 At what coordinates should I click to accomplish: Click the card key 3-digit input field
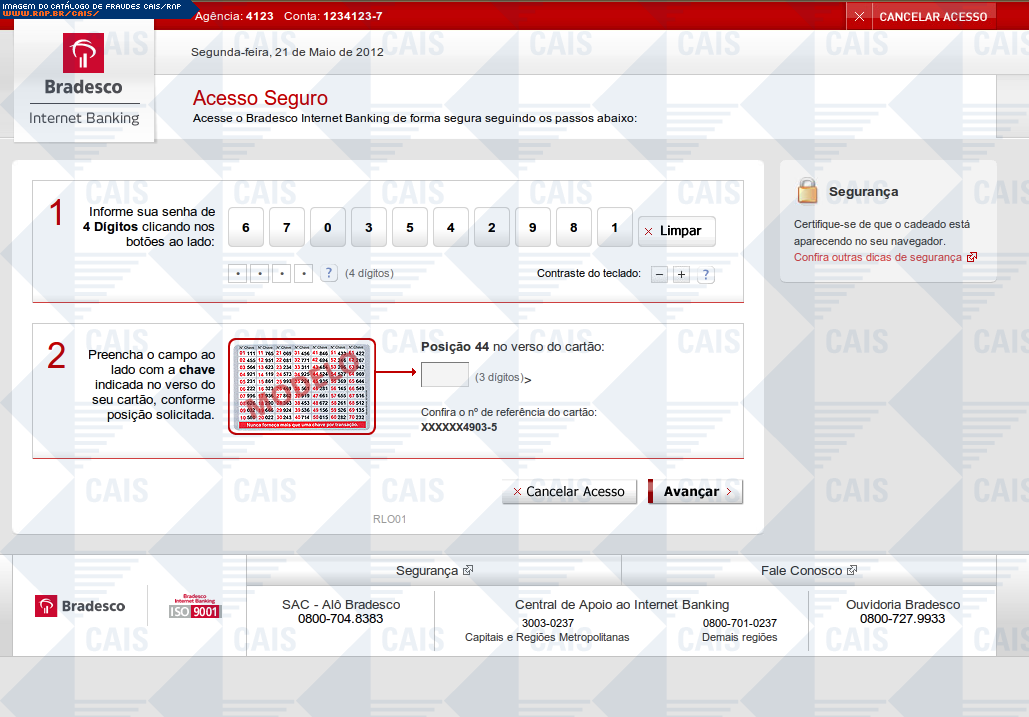click(445, 375)
